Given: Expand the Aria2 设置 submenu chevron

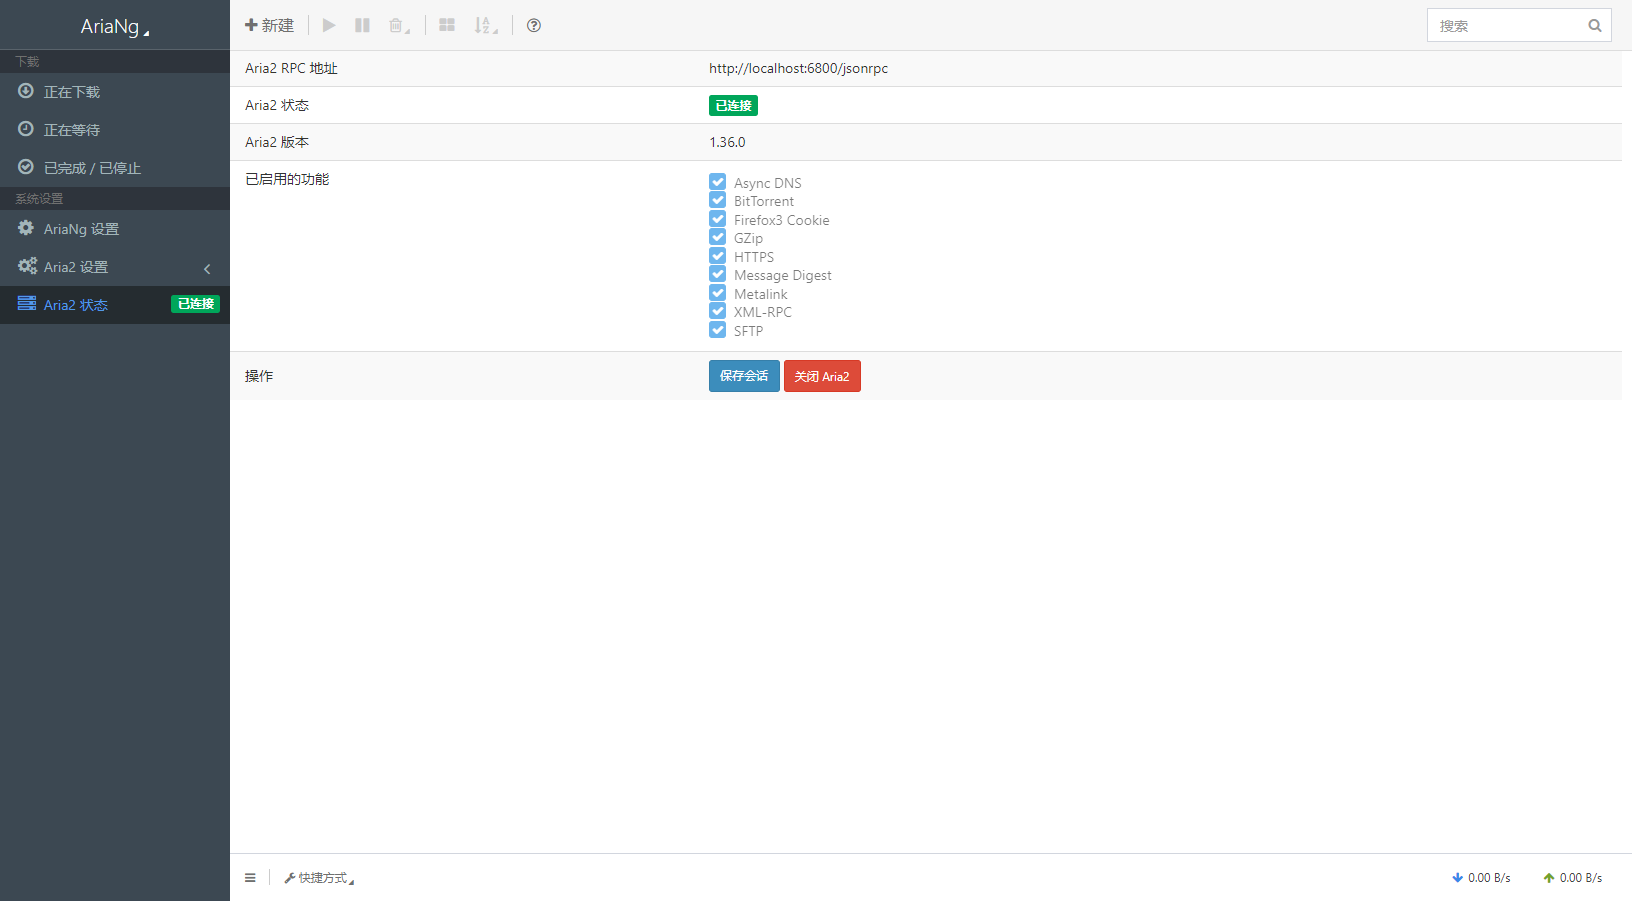Looking at the screenshot, I should (207, 268).
